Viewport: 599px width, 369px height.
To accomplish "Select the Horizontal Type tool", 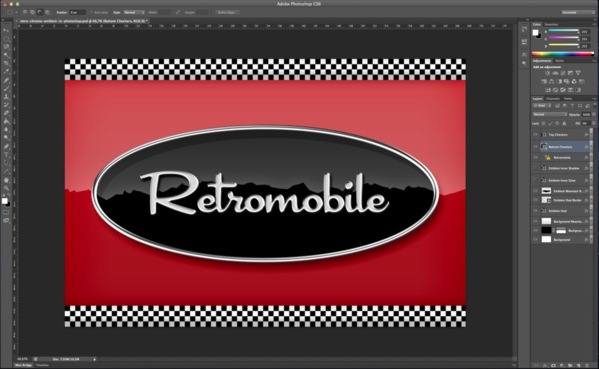I will [x=6, y=155].
